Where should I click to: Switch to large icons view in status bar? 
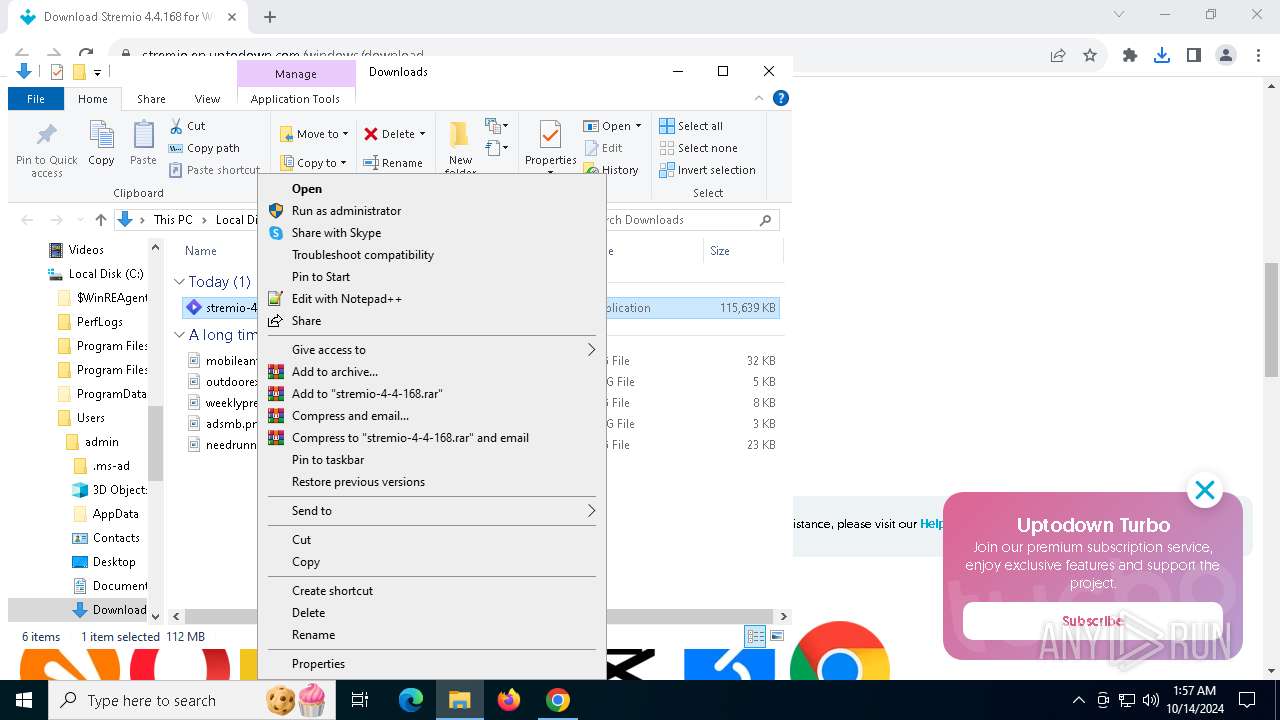tap(777, 637)
